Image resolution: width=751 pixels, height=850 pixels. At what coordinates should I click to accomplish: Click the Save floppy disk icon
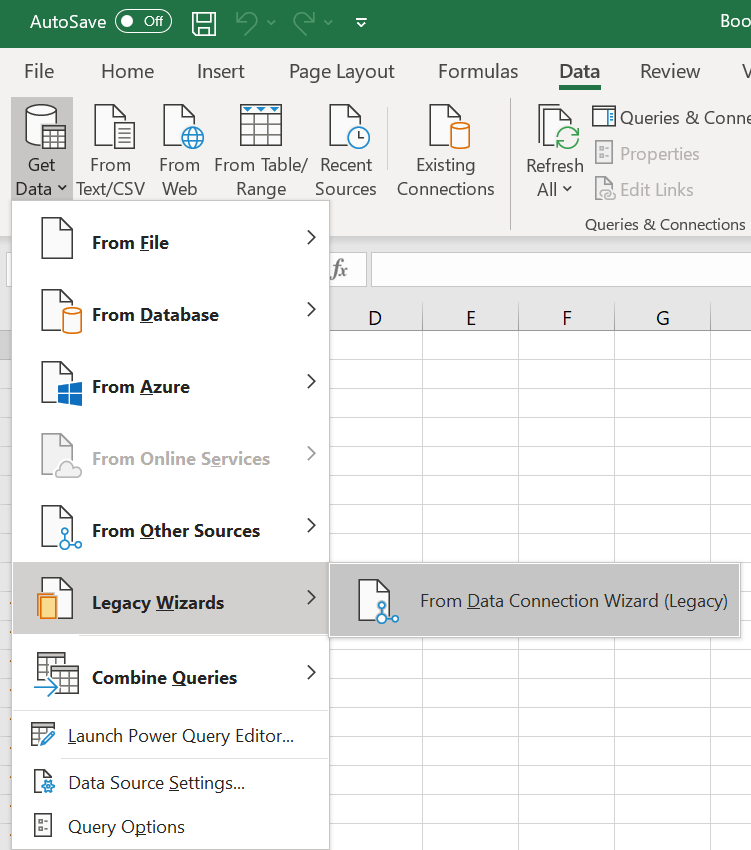pos(204,23)
